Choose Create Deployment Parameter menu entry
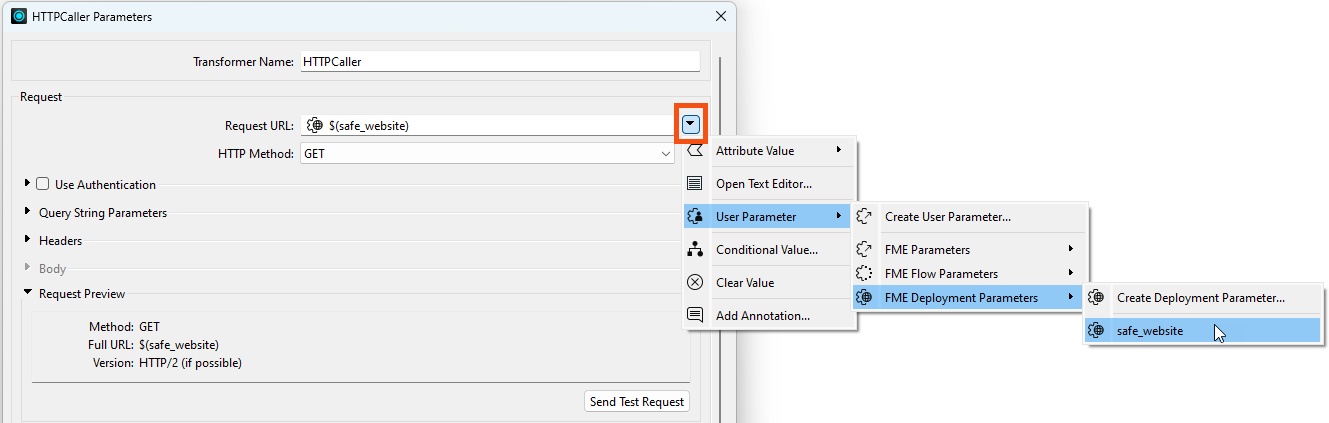Screen dimensions: 1329x423 (x=1200, y=297)
